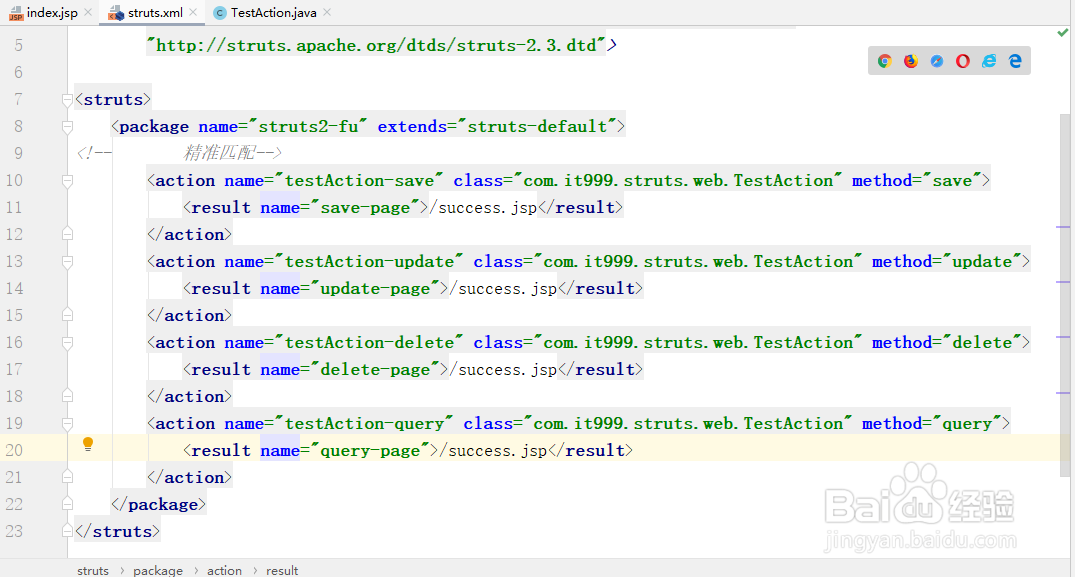This screenshot has height=577, width=1075.
Task: Click the light bulb intention icon
Action: (x=88, y=444)
